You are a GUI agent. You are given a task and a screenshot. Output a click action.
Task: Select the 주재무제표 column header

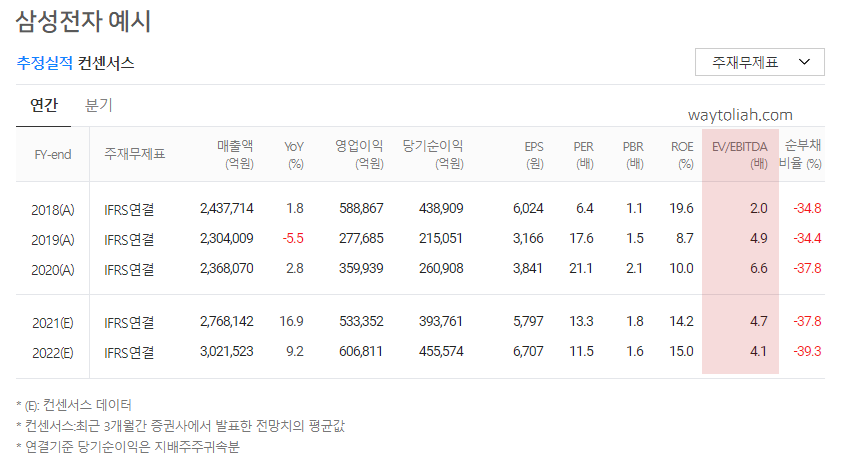click(134, 154)
